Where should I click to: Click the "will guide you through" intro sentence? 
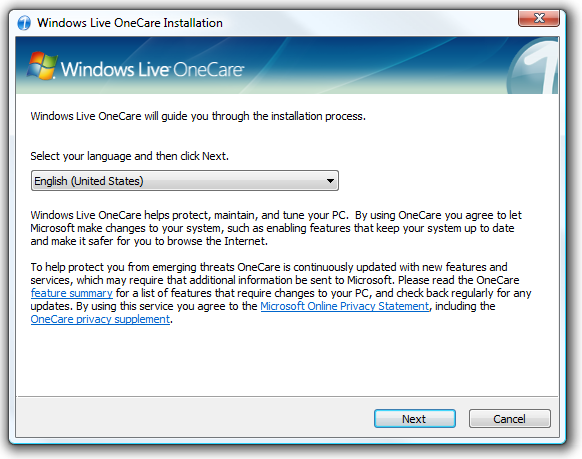point(198,116)
